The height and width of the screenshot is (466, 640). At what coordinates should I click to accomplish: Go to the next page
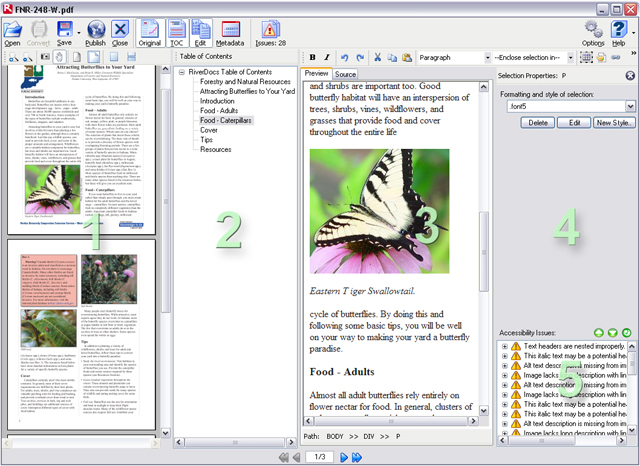pyautogui.click(x=344, y=457)
